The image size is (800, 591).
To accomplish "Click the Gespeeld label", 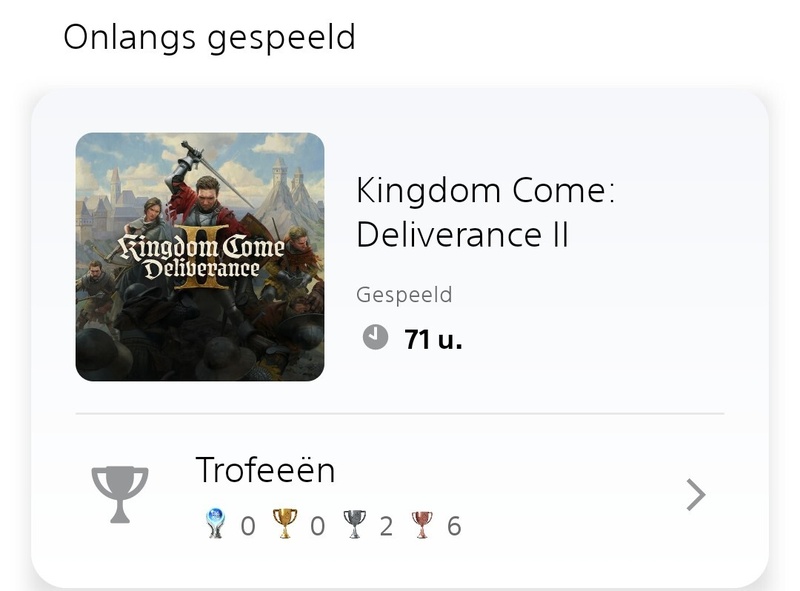I will pyautogui.click(x=404, y=295).
